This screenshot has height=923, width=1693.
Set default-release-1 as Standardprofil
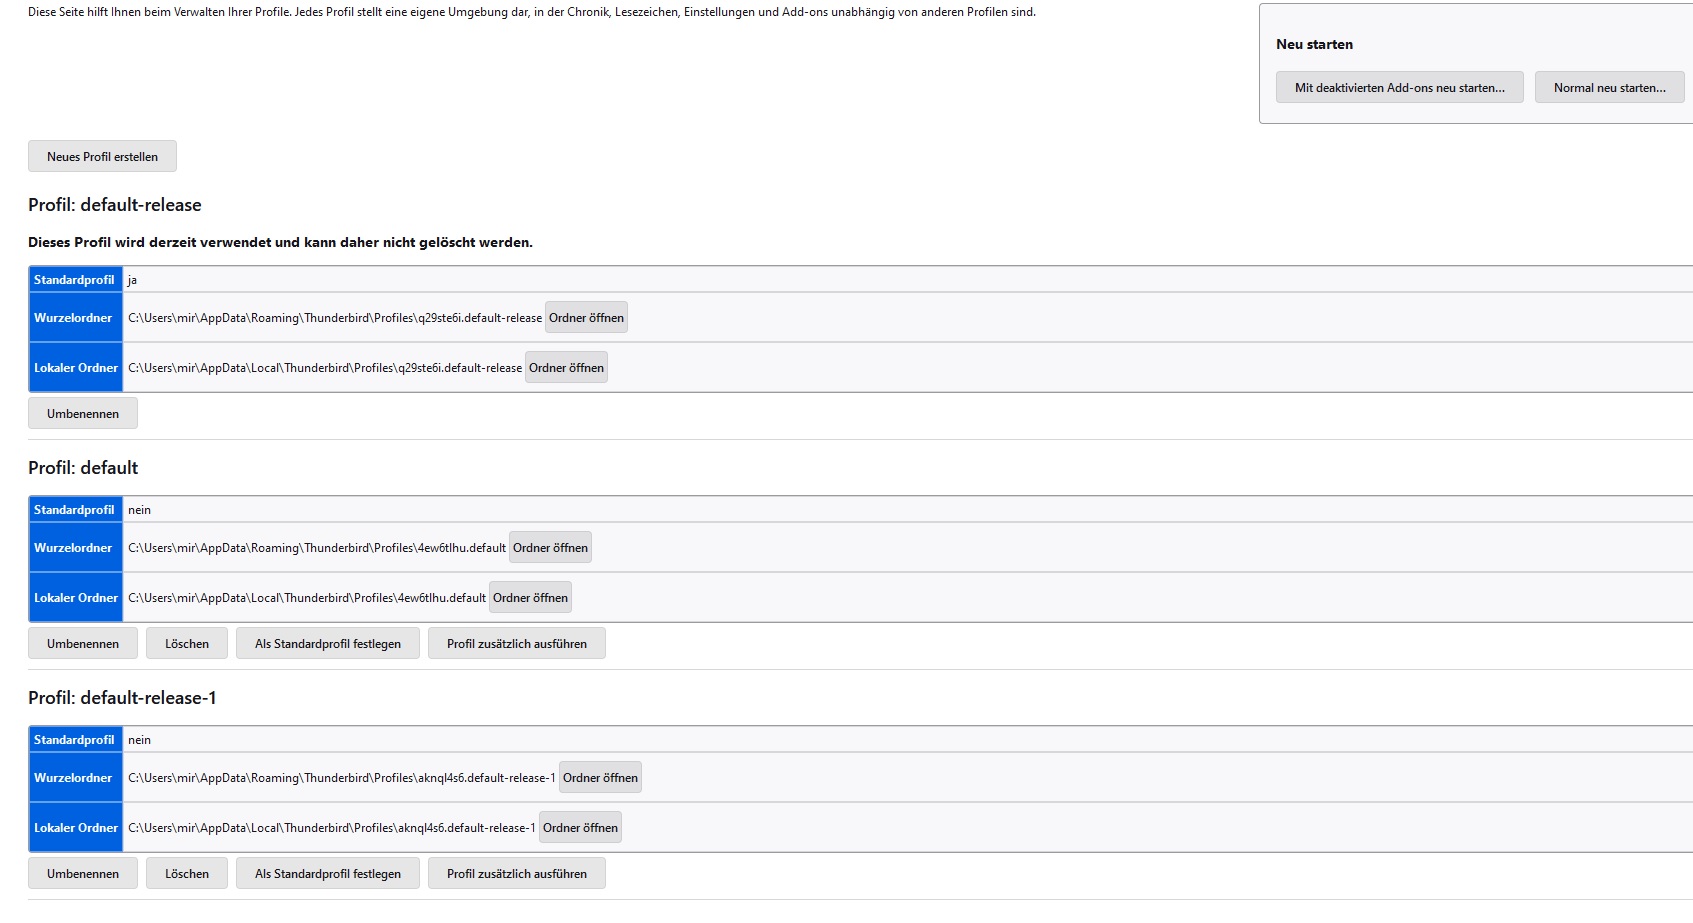click(327, 873)
